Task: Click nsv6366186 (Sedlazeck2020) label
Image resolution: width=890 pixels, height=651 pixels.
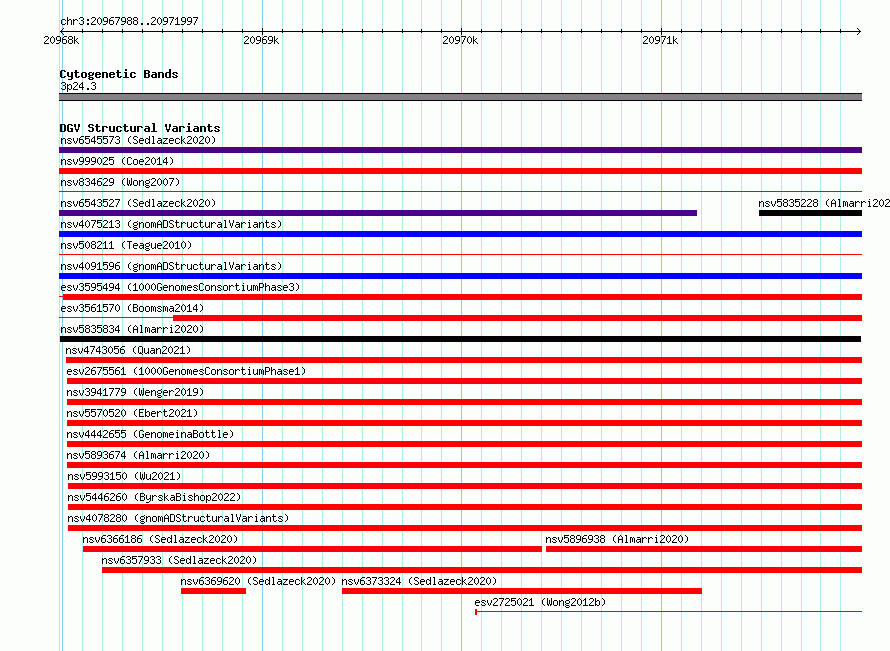Action: tap(160, 539)
